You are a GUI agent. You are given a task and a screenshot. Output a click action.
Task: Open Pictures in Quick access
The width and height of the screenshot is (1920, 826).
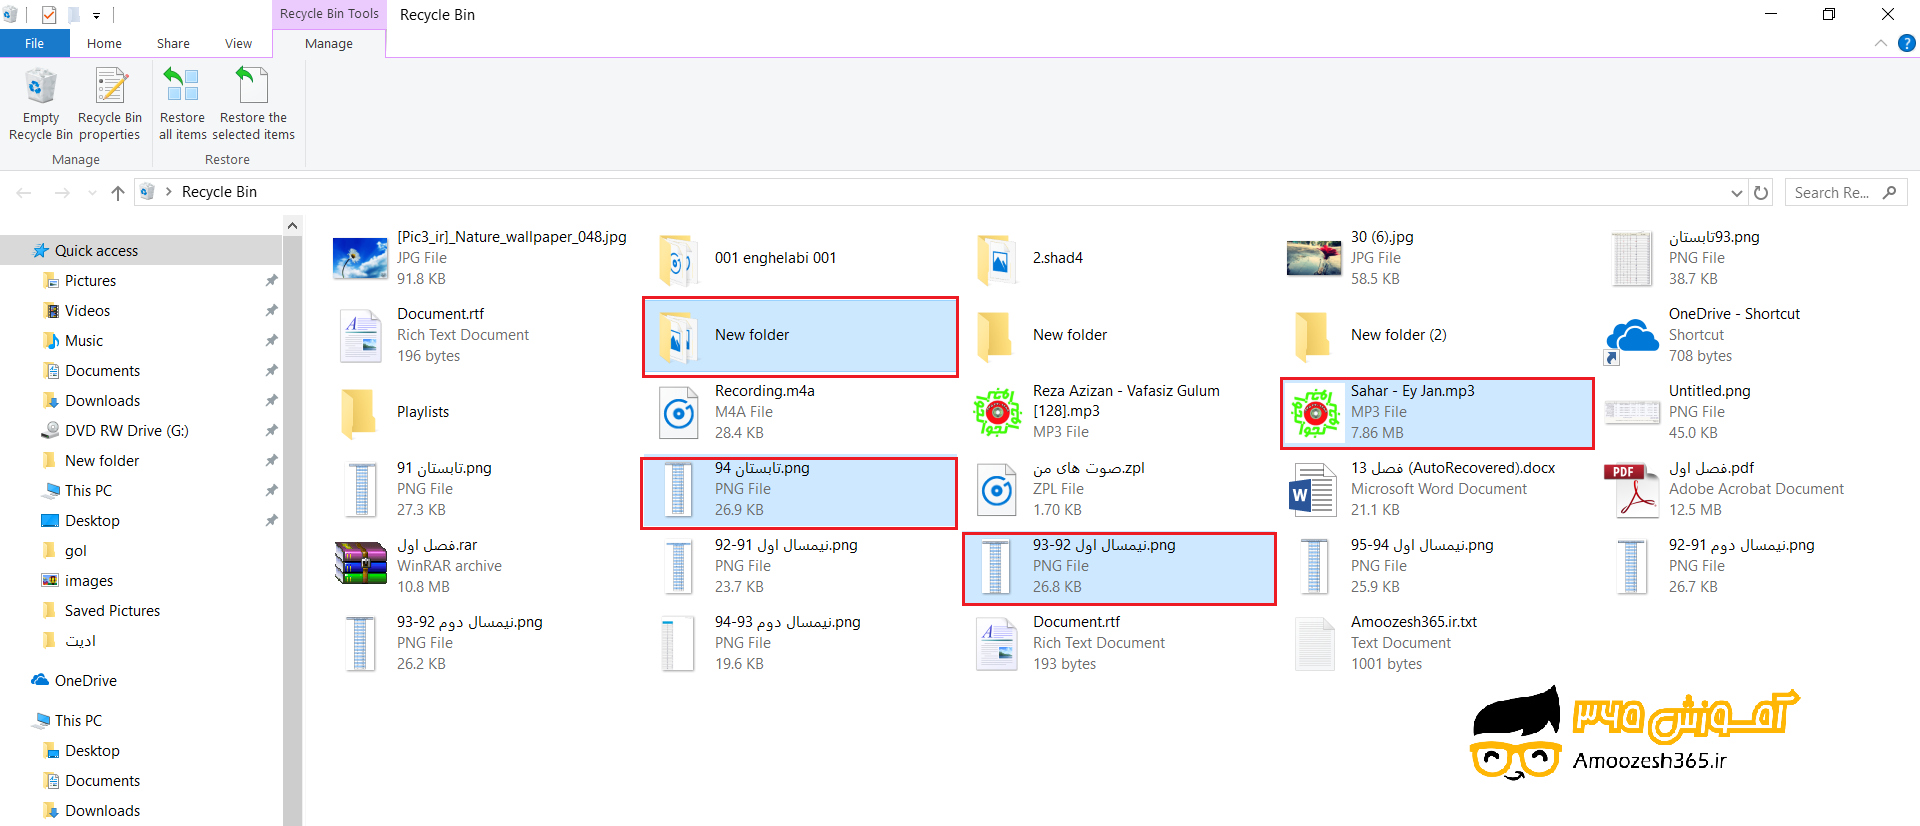tap(90, 281)
